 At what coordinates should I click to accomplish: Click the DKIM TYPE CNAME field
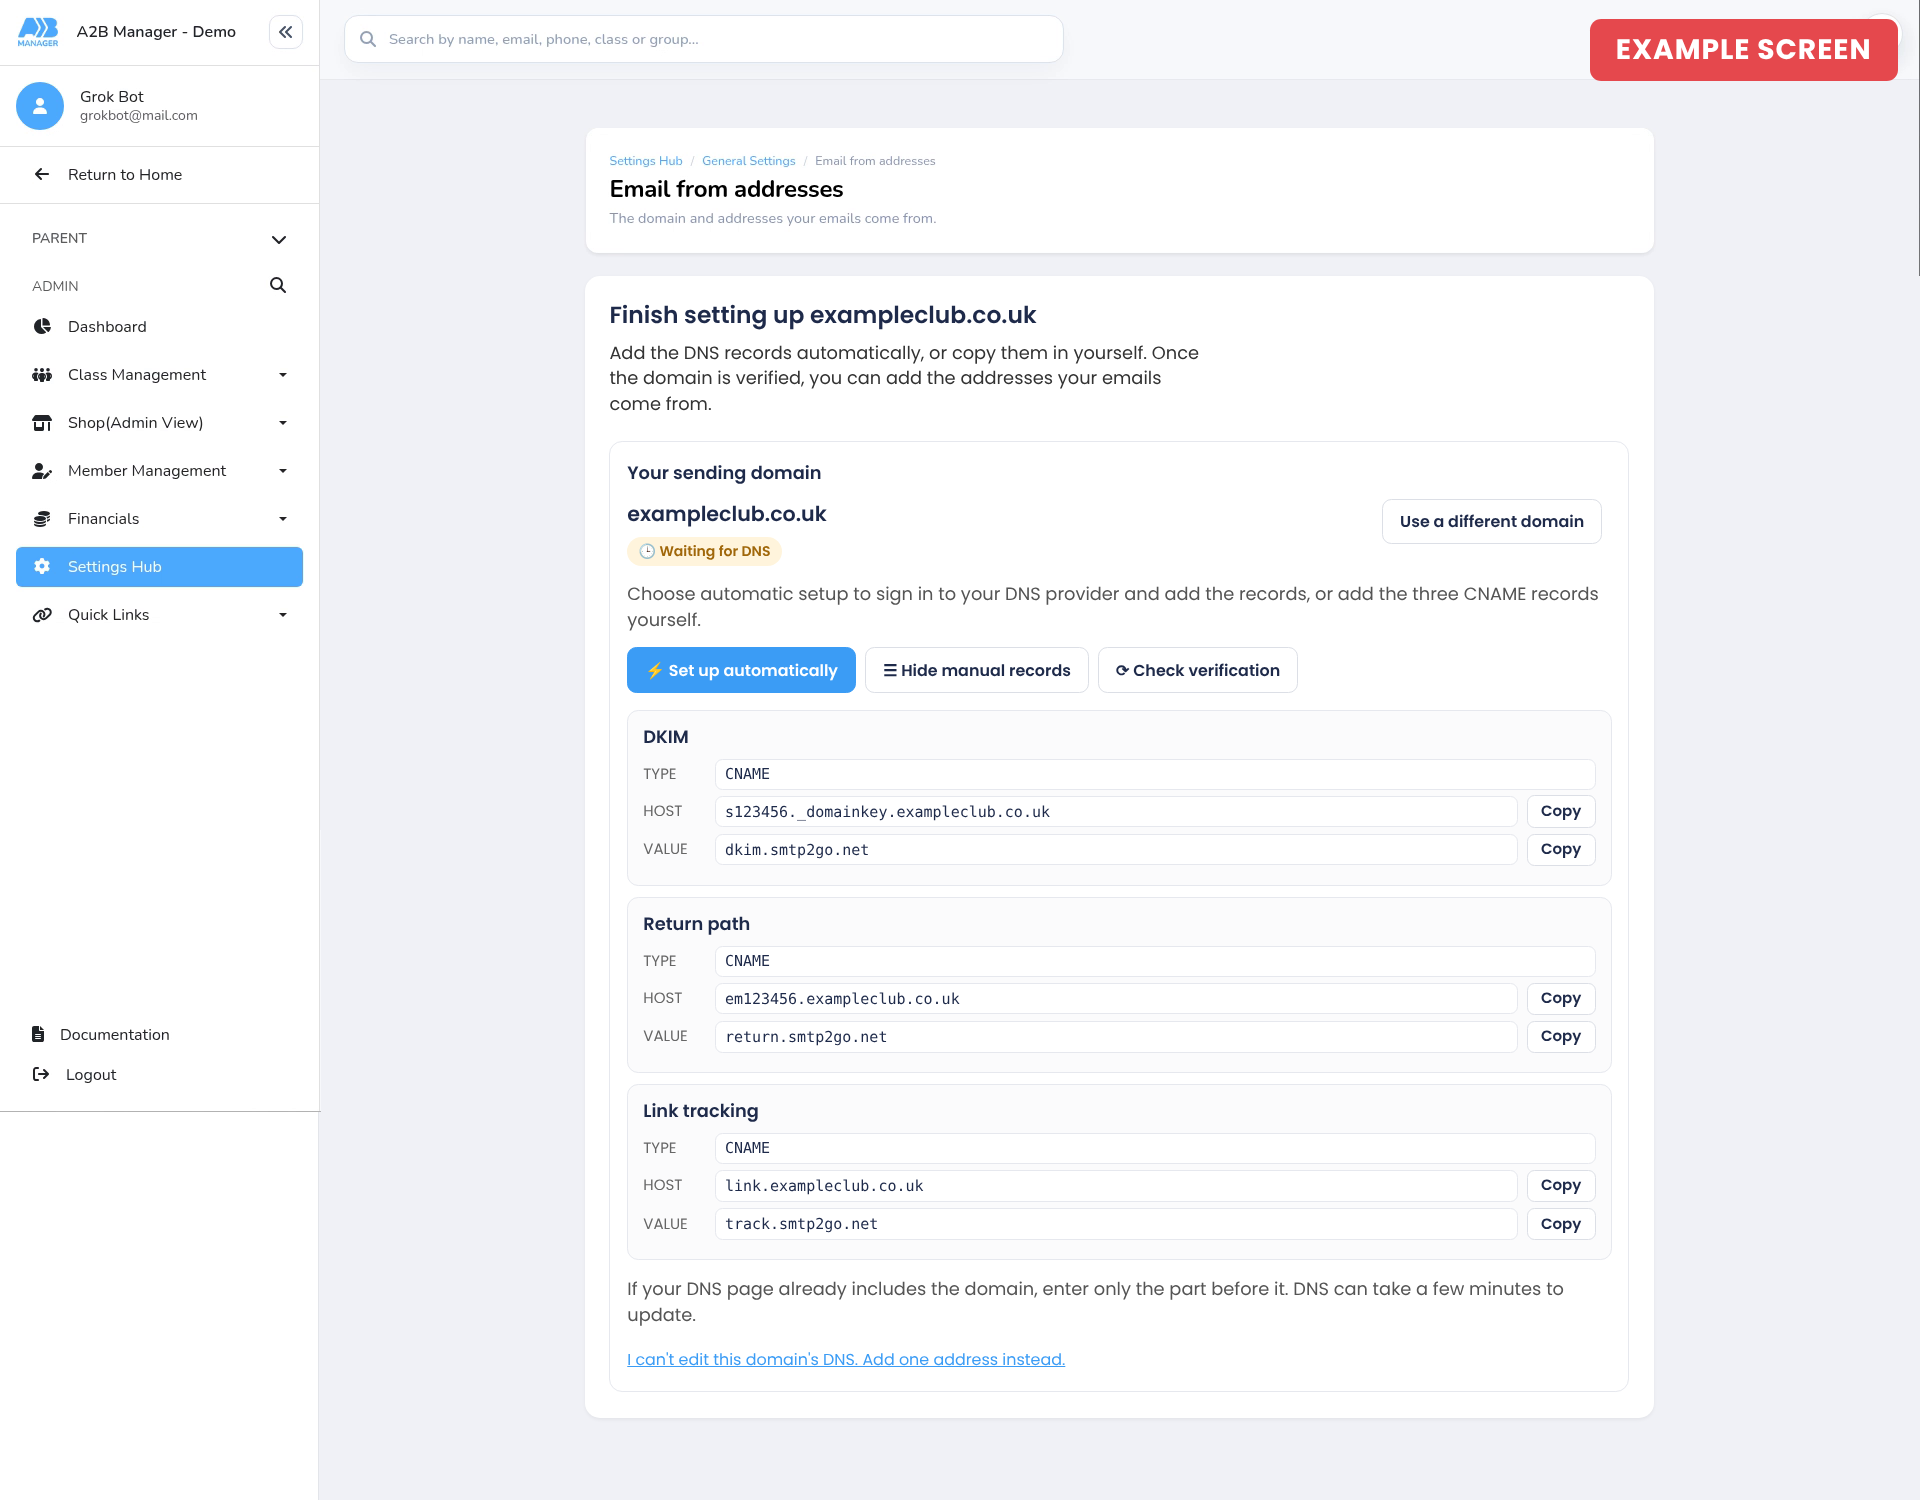tap(1155, 774)
